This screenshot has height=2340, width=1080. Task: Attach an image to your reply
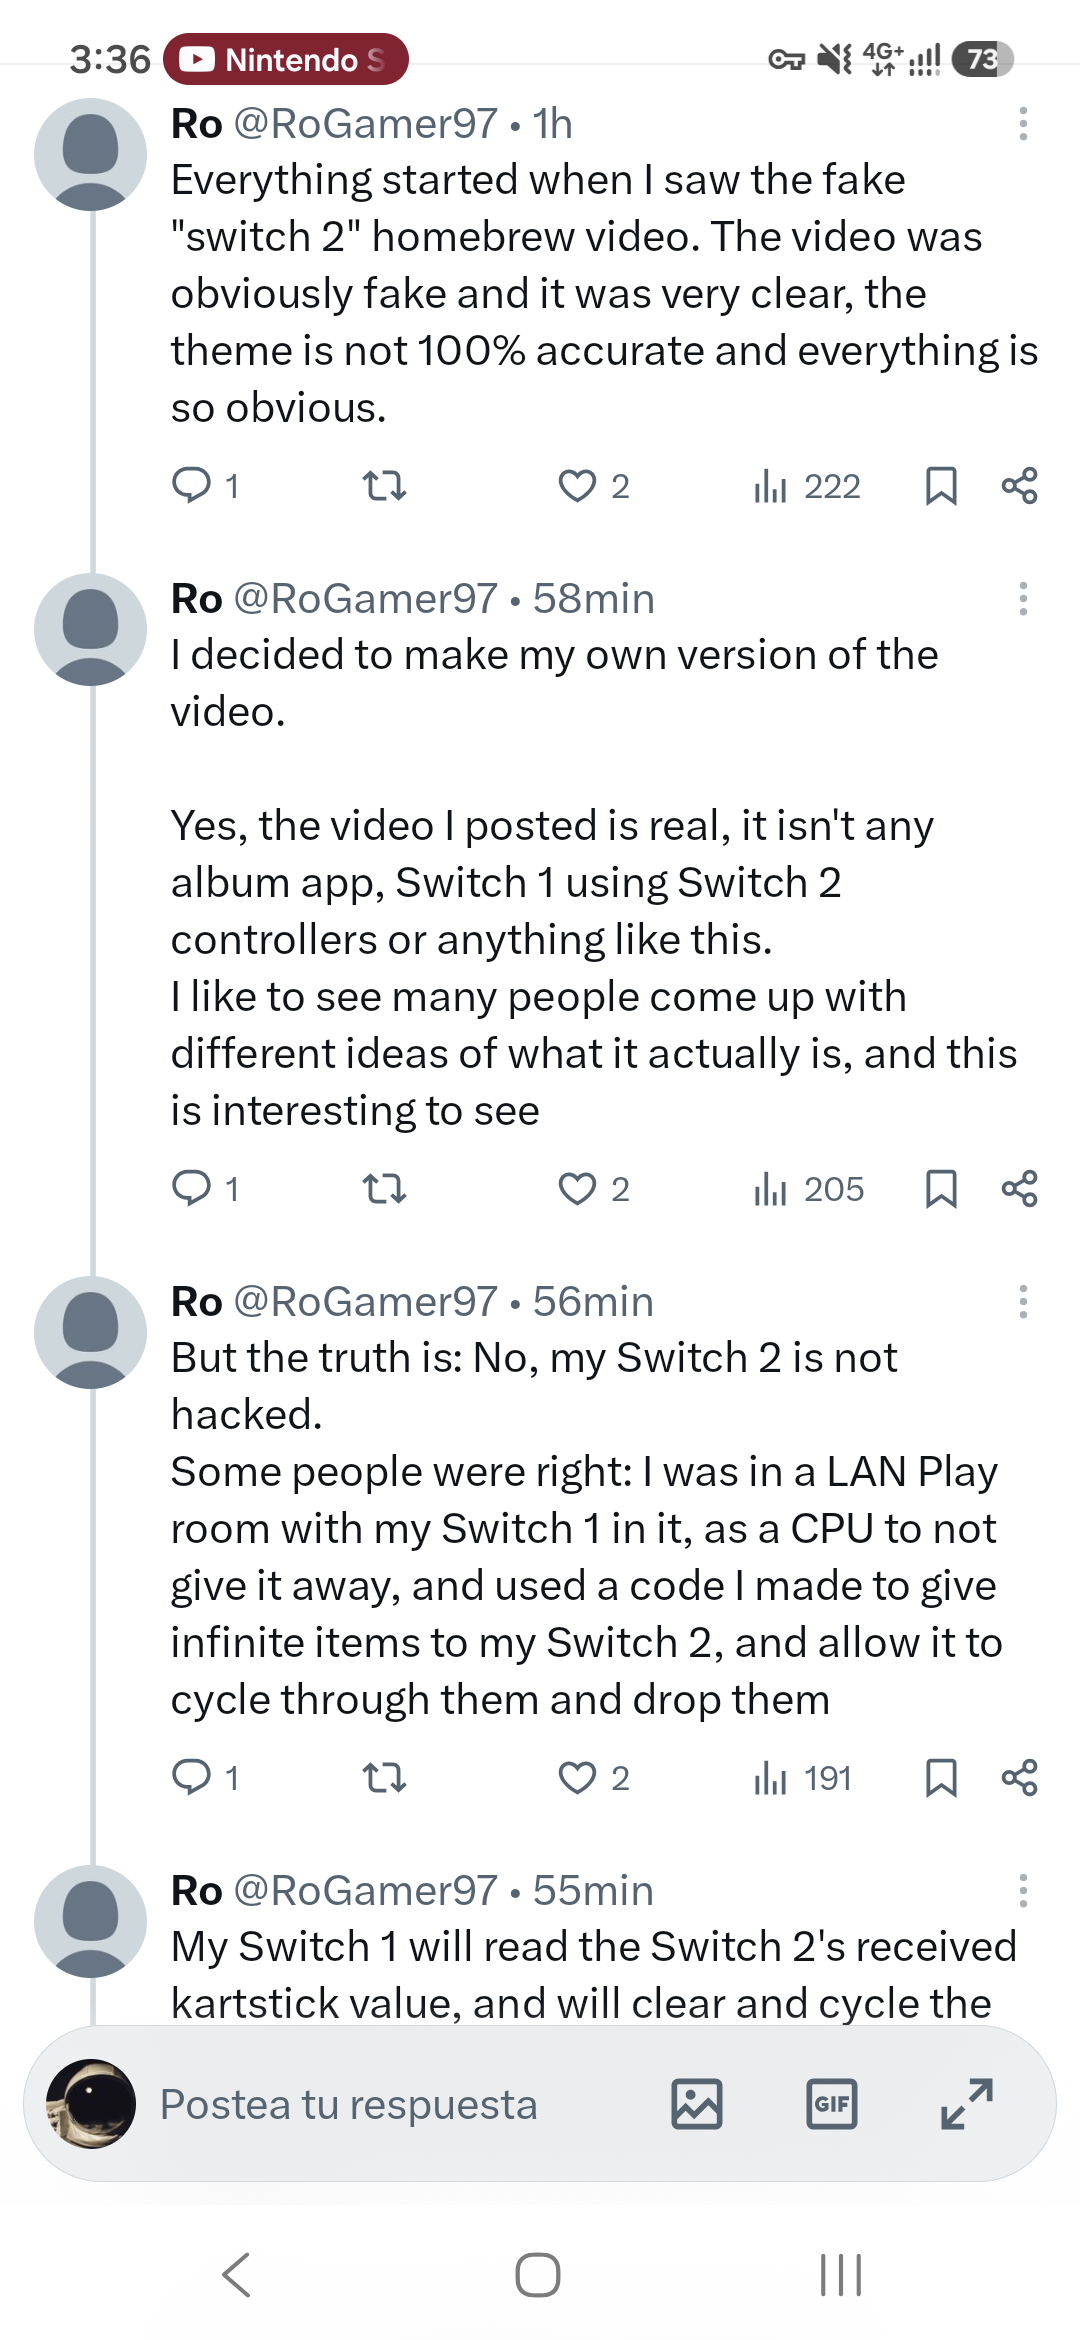697,2104
